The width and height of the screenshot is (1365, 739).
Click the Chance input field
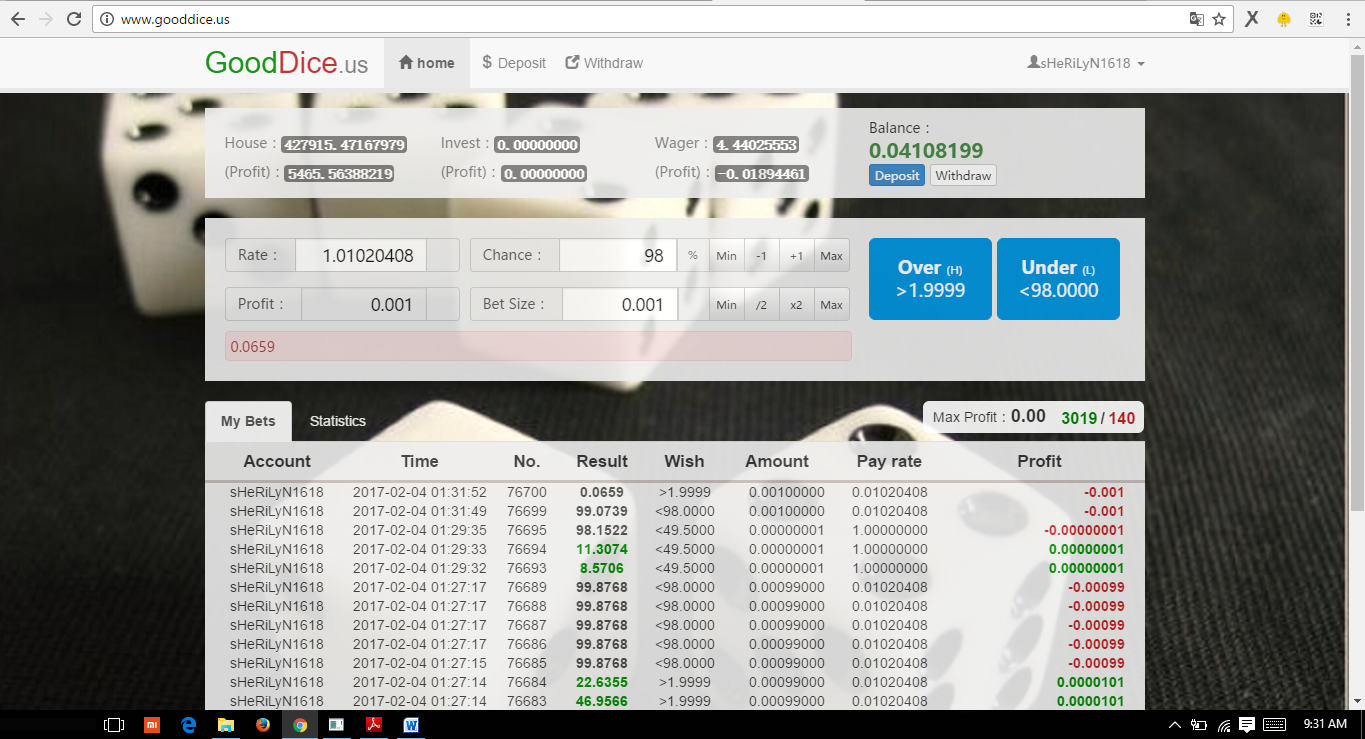pos(617,255)
